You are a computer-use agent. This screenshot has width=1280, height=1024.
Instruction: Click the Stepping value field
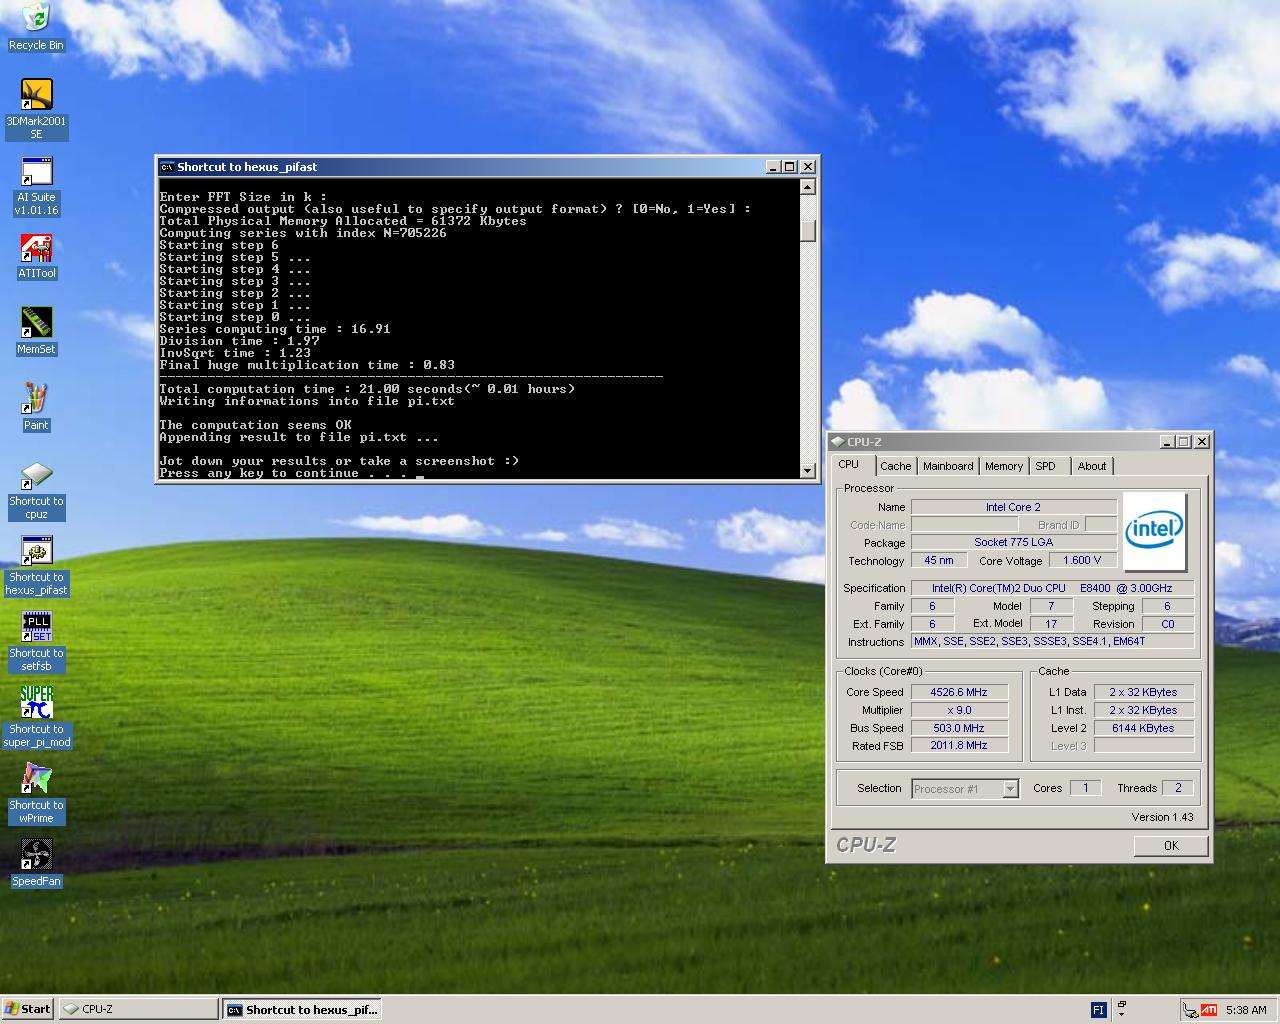[x=1167, y=606]
